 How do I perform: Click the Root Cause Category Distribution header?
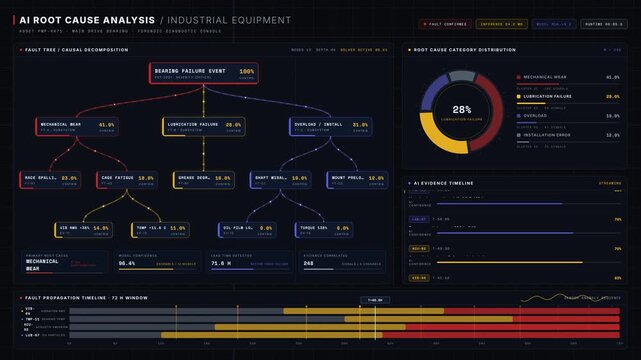(464, 50)
